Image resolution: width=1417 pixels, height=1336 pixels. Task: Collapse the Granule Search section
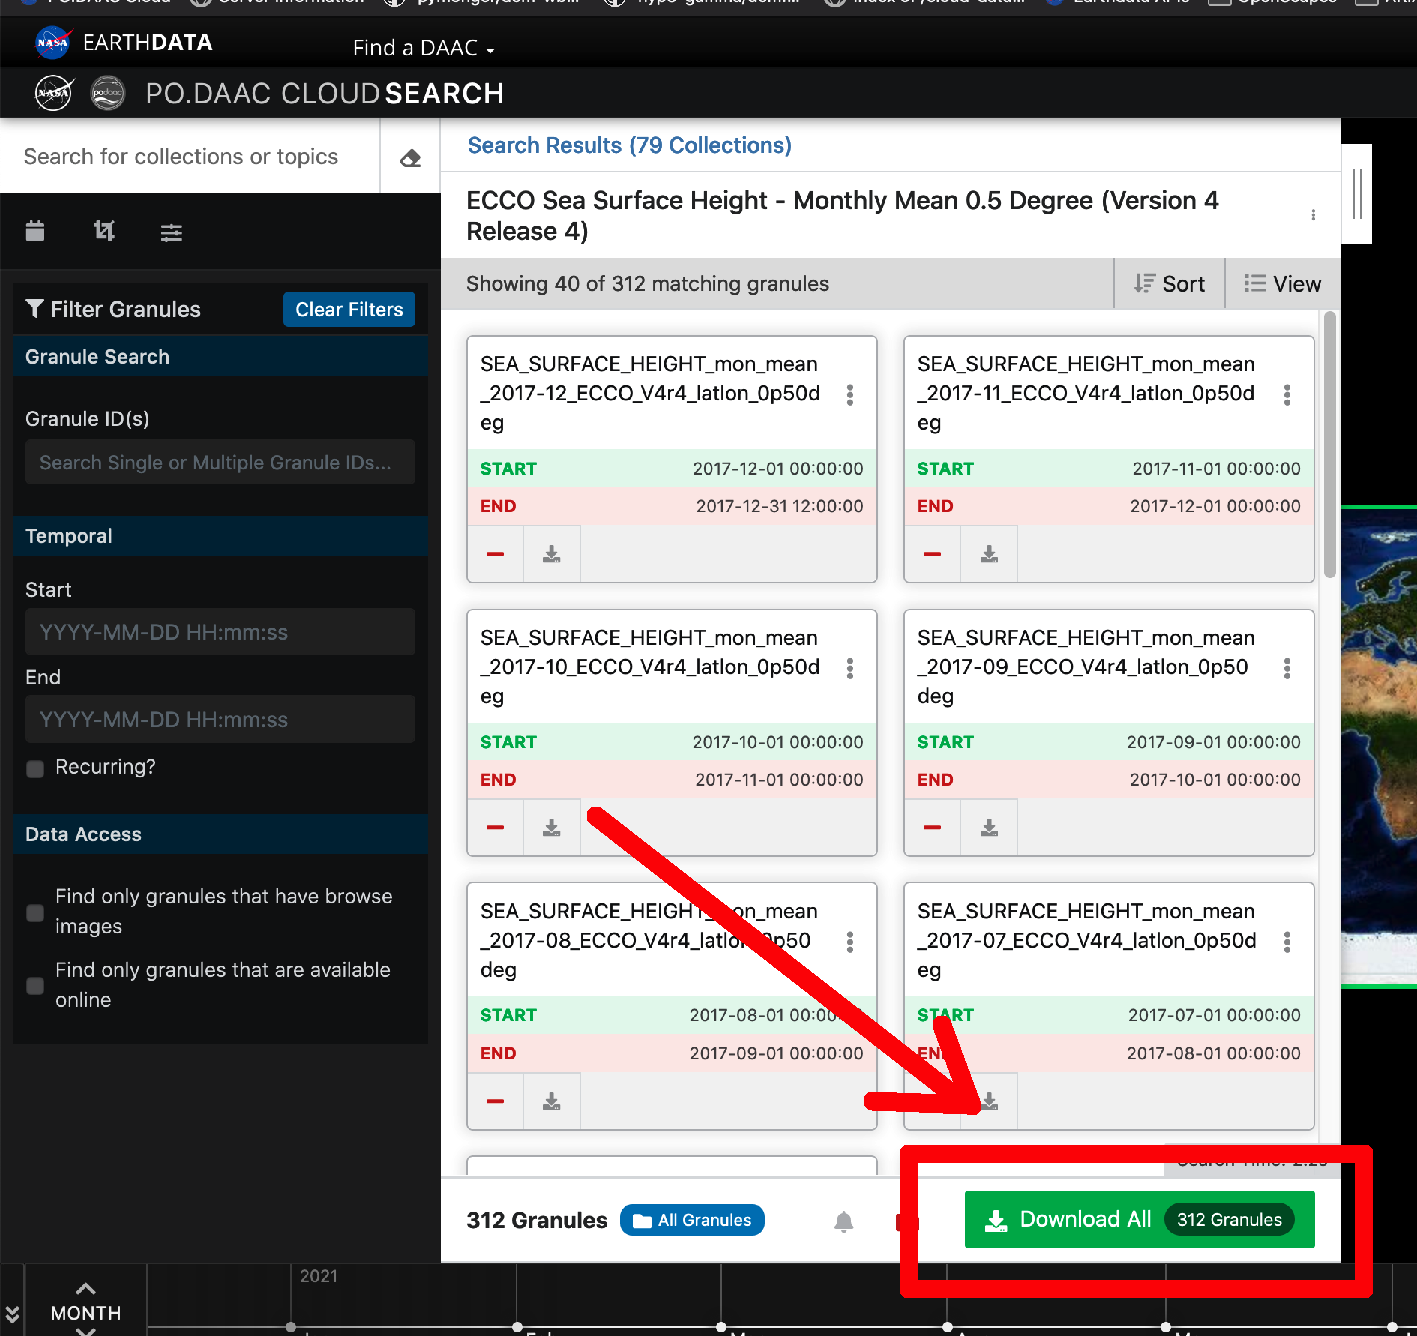coord(220,357)
